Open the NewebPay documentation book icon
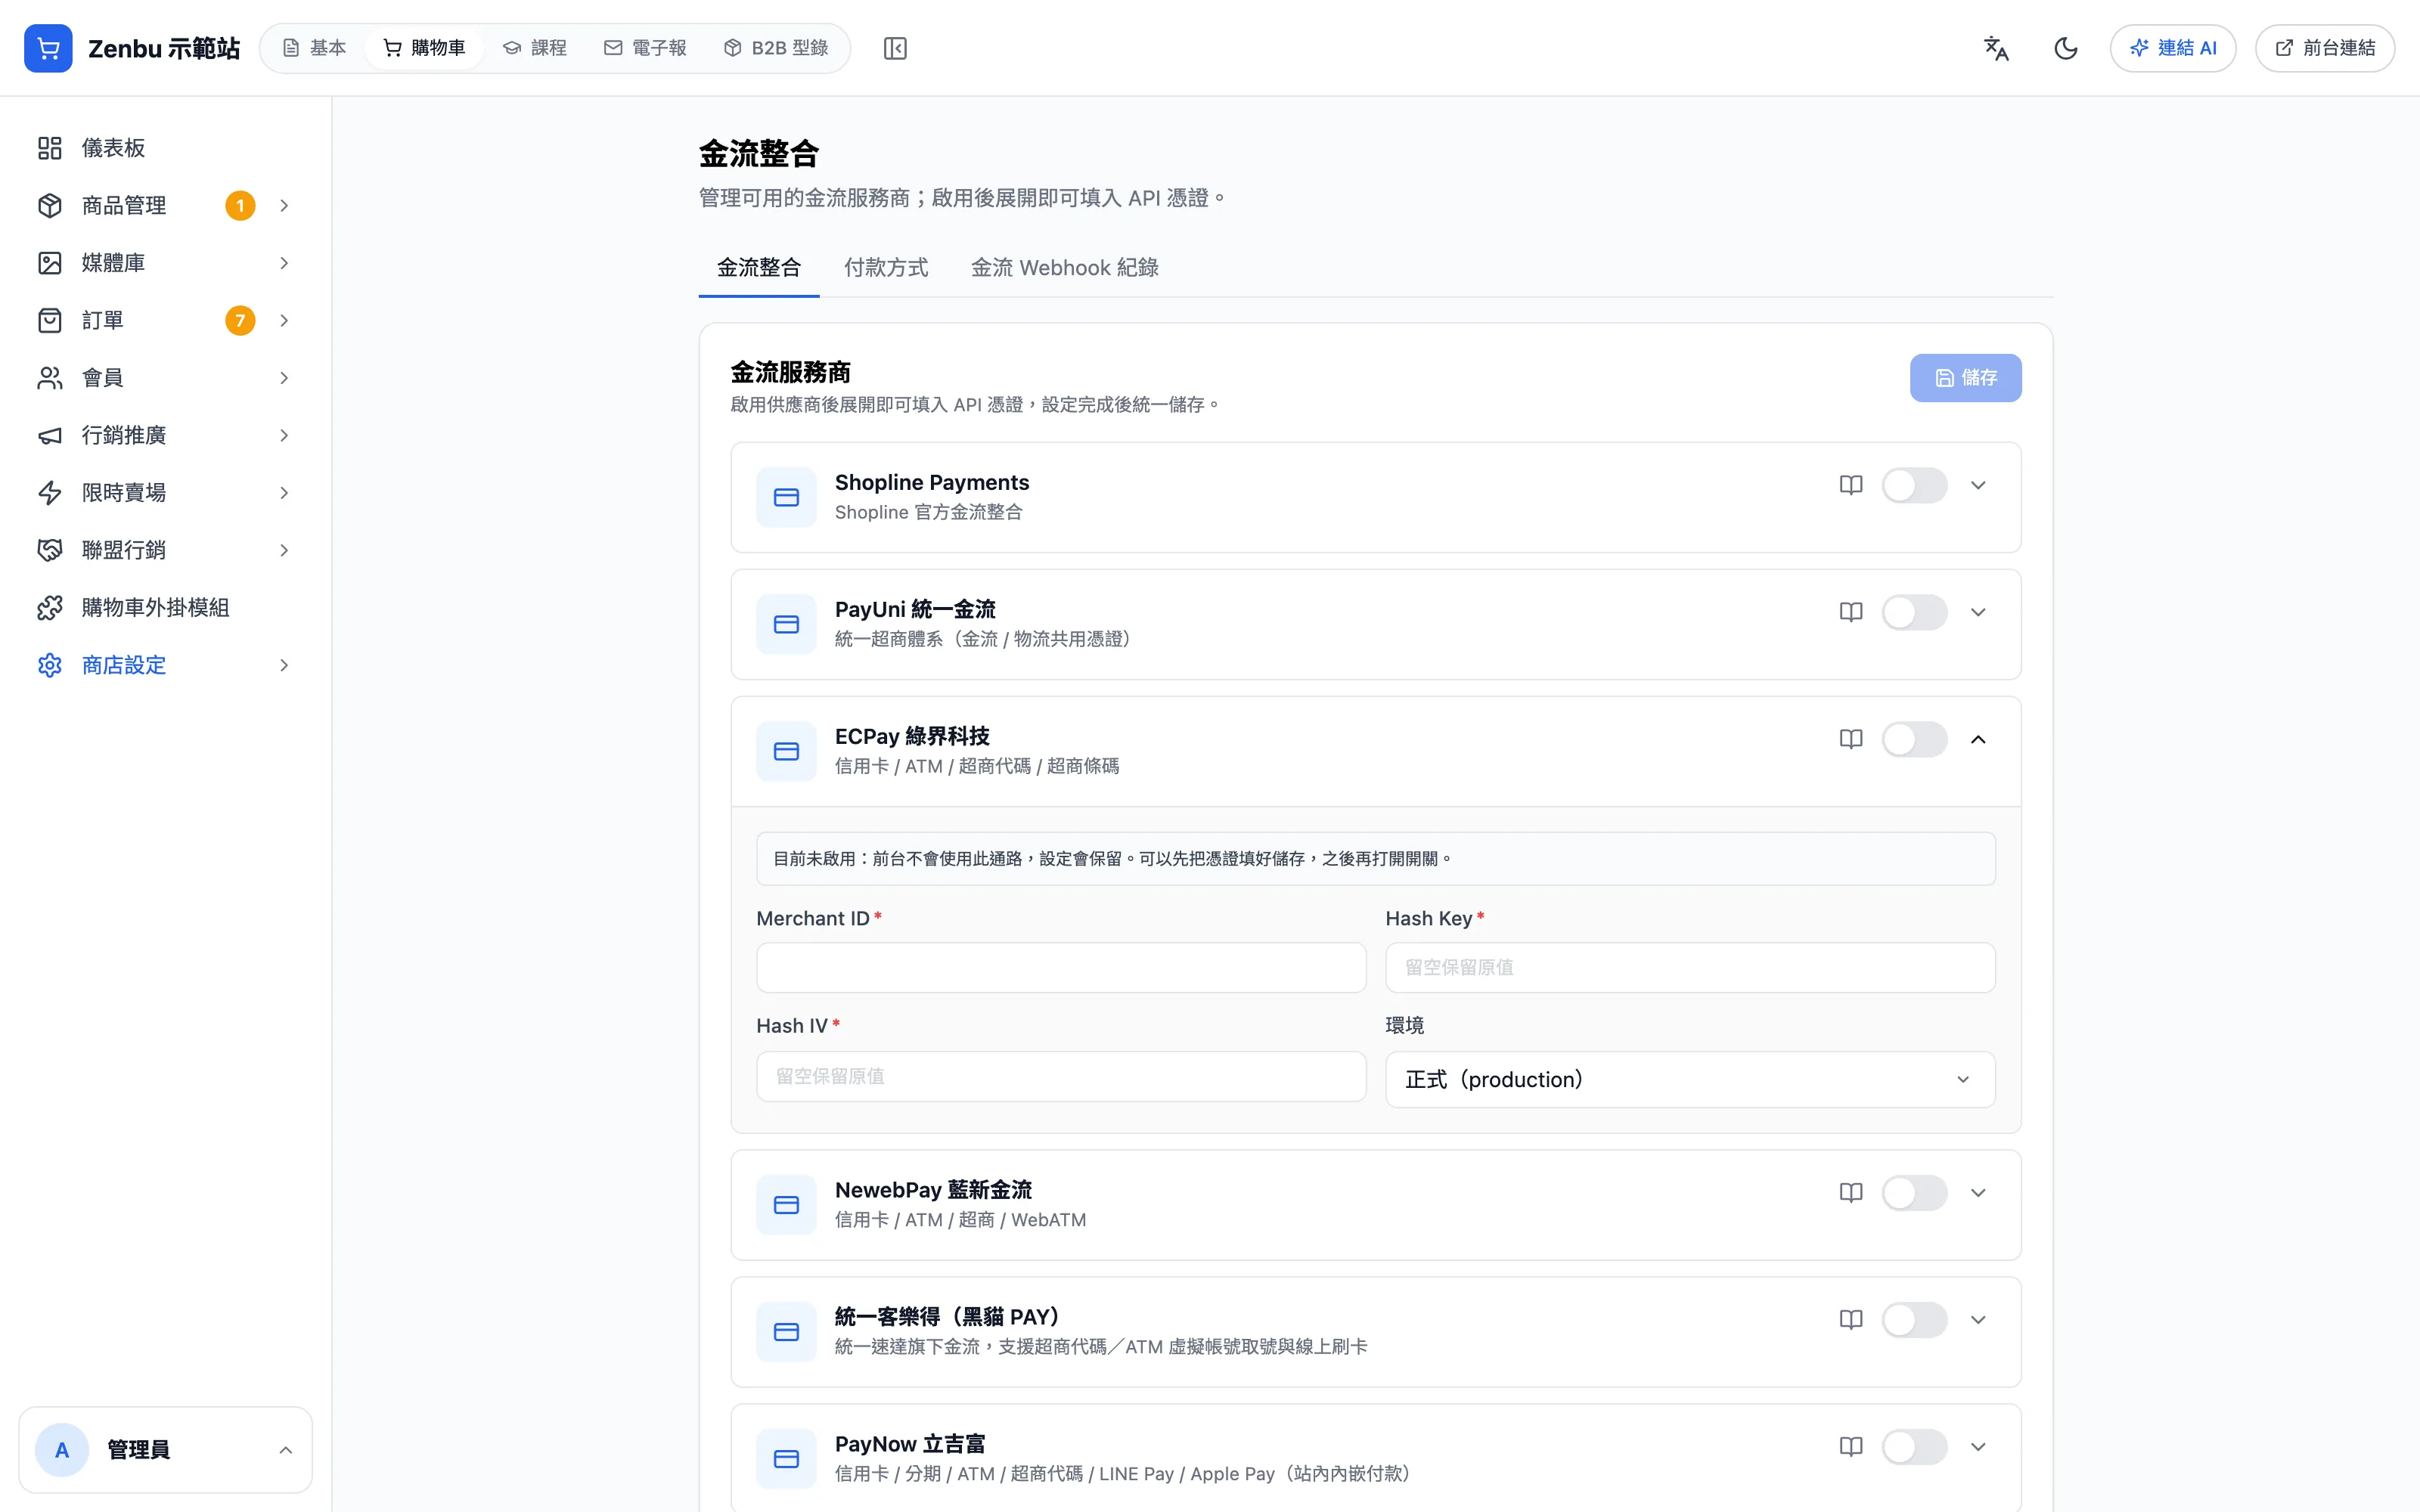The height and width of the screenshot is (1512, 2420). point(1851,1192)
